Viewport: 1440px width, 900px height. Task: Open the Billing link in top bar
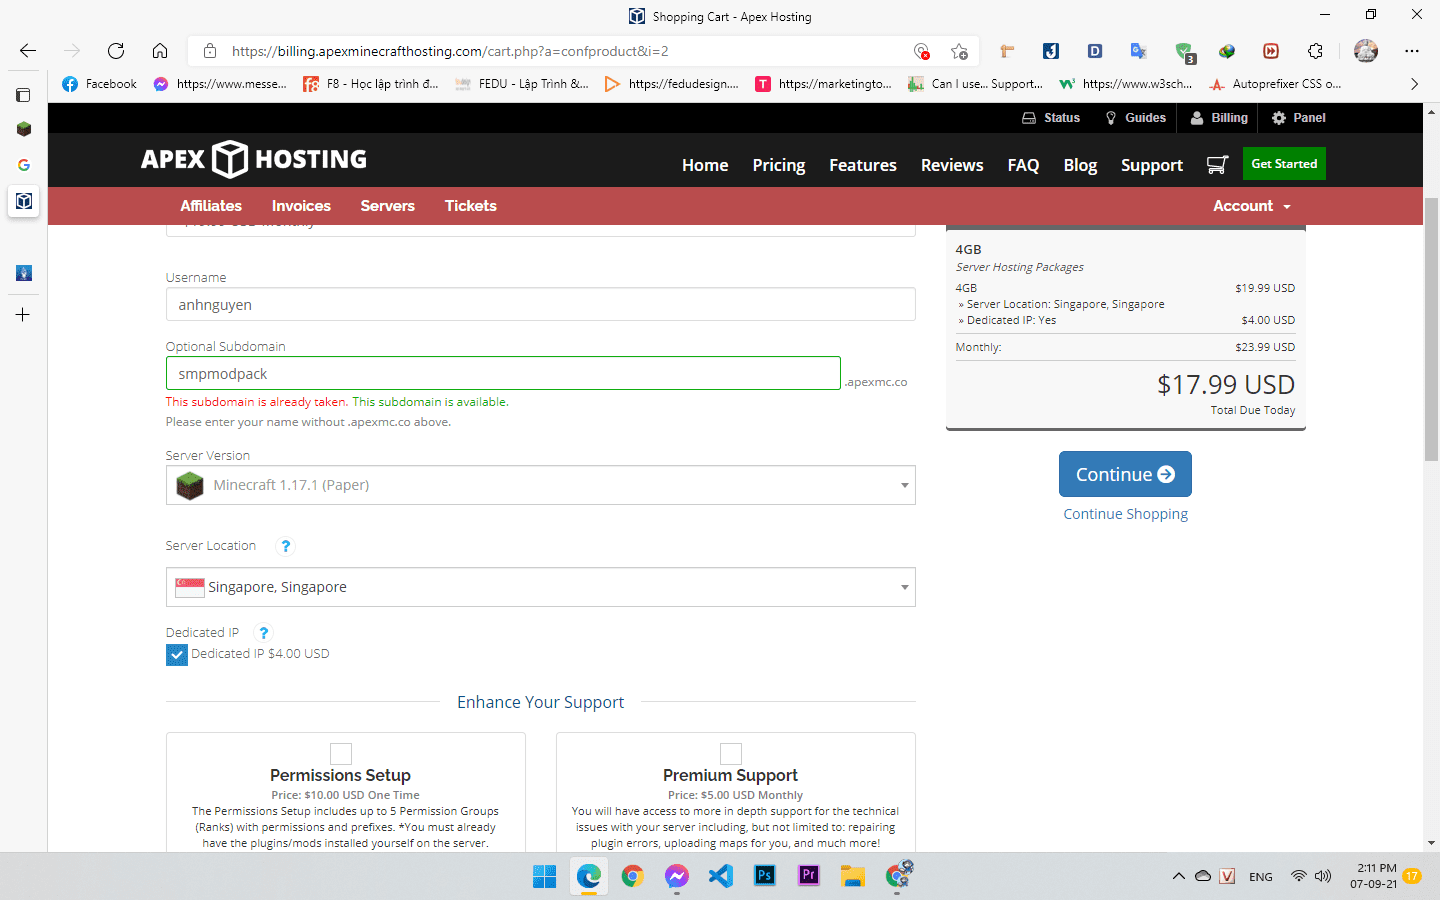coord(1219,118)
